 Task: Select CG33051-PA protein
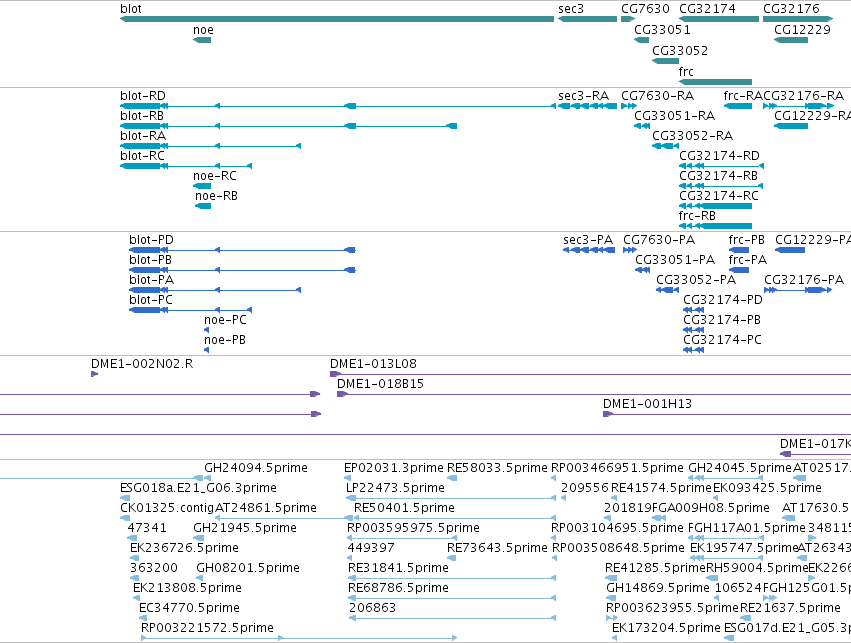[x=643, y=270]
